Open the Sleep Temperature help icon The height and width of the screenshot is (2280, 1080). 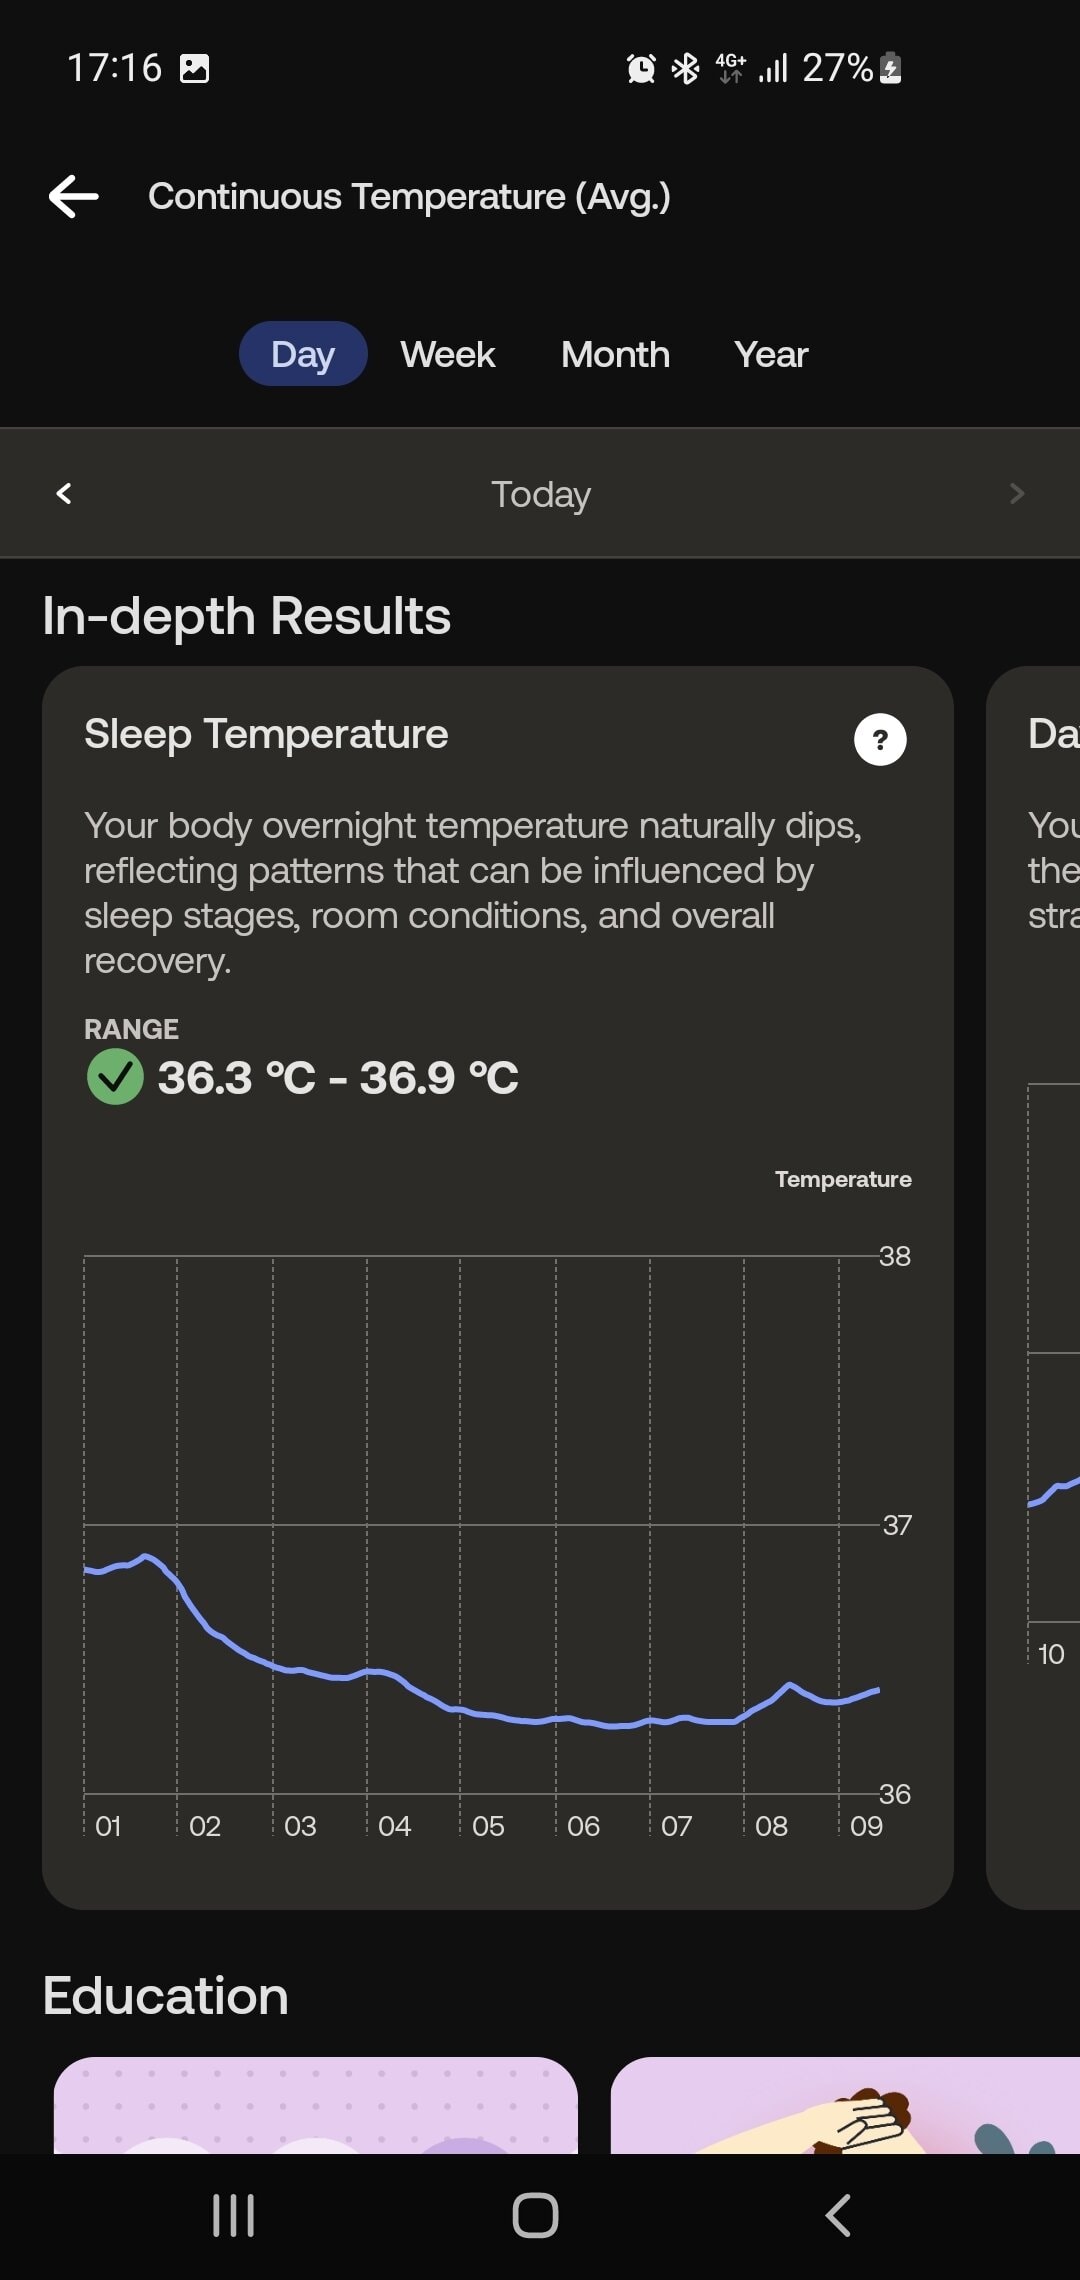click(x=880, y=740)
